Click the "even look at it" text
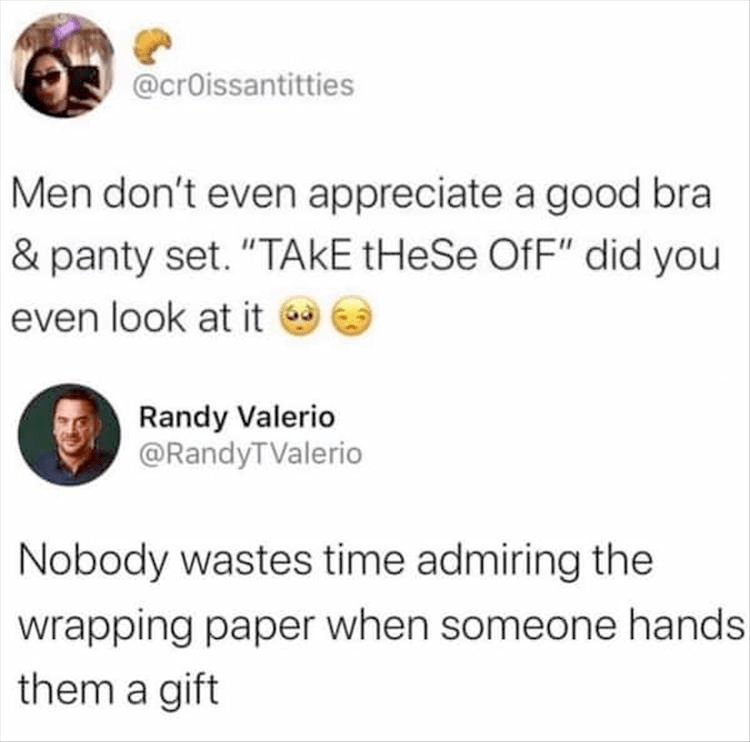The height and width of the screenshot is (742, 750). tap(137, 317)
